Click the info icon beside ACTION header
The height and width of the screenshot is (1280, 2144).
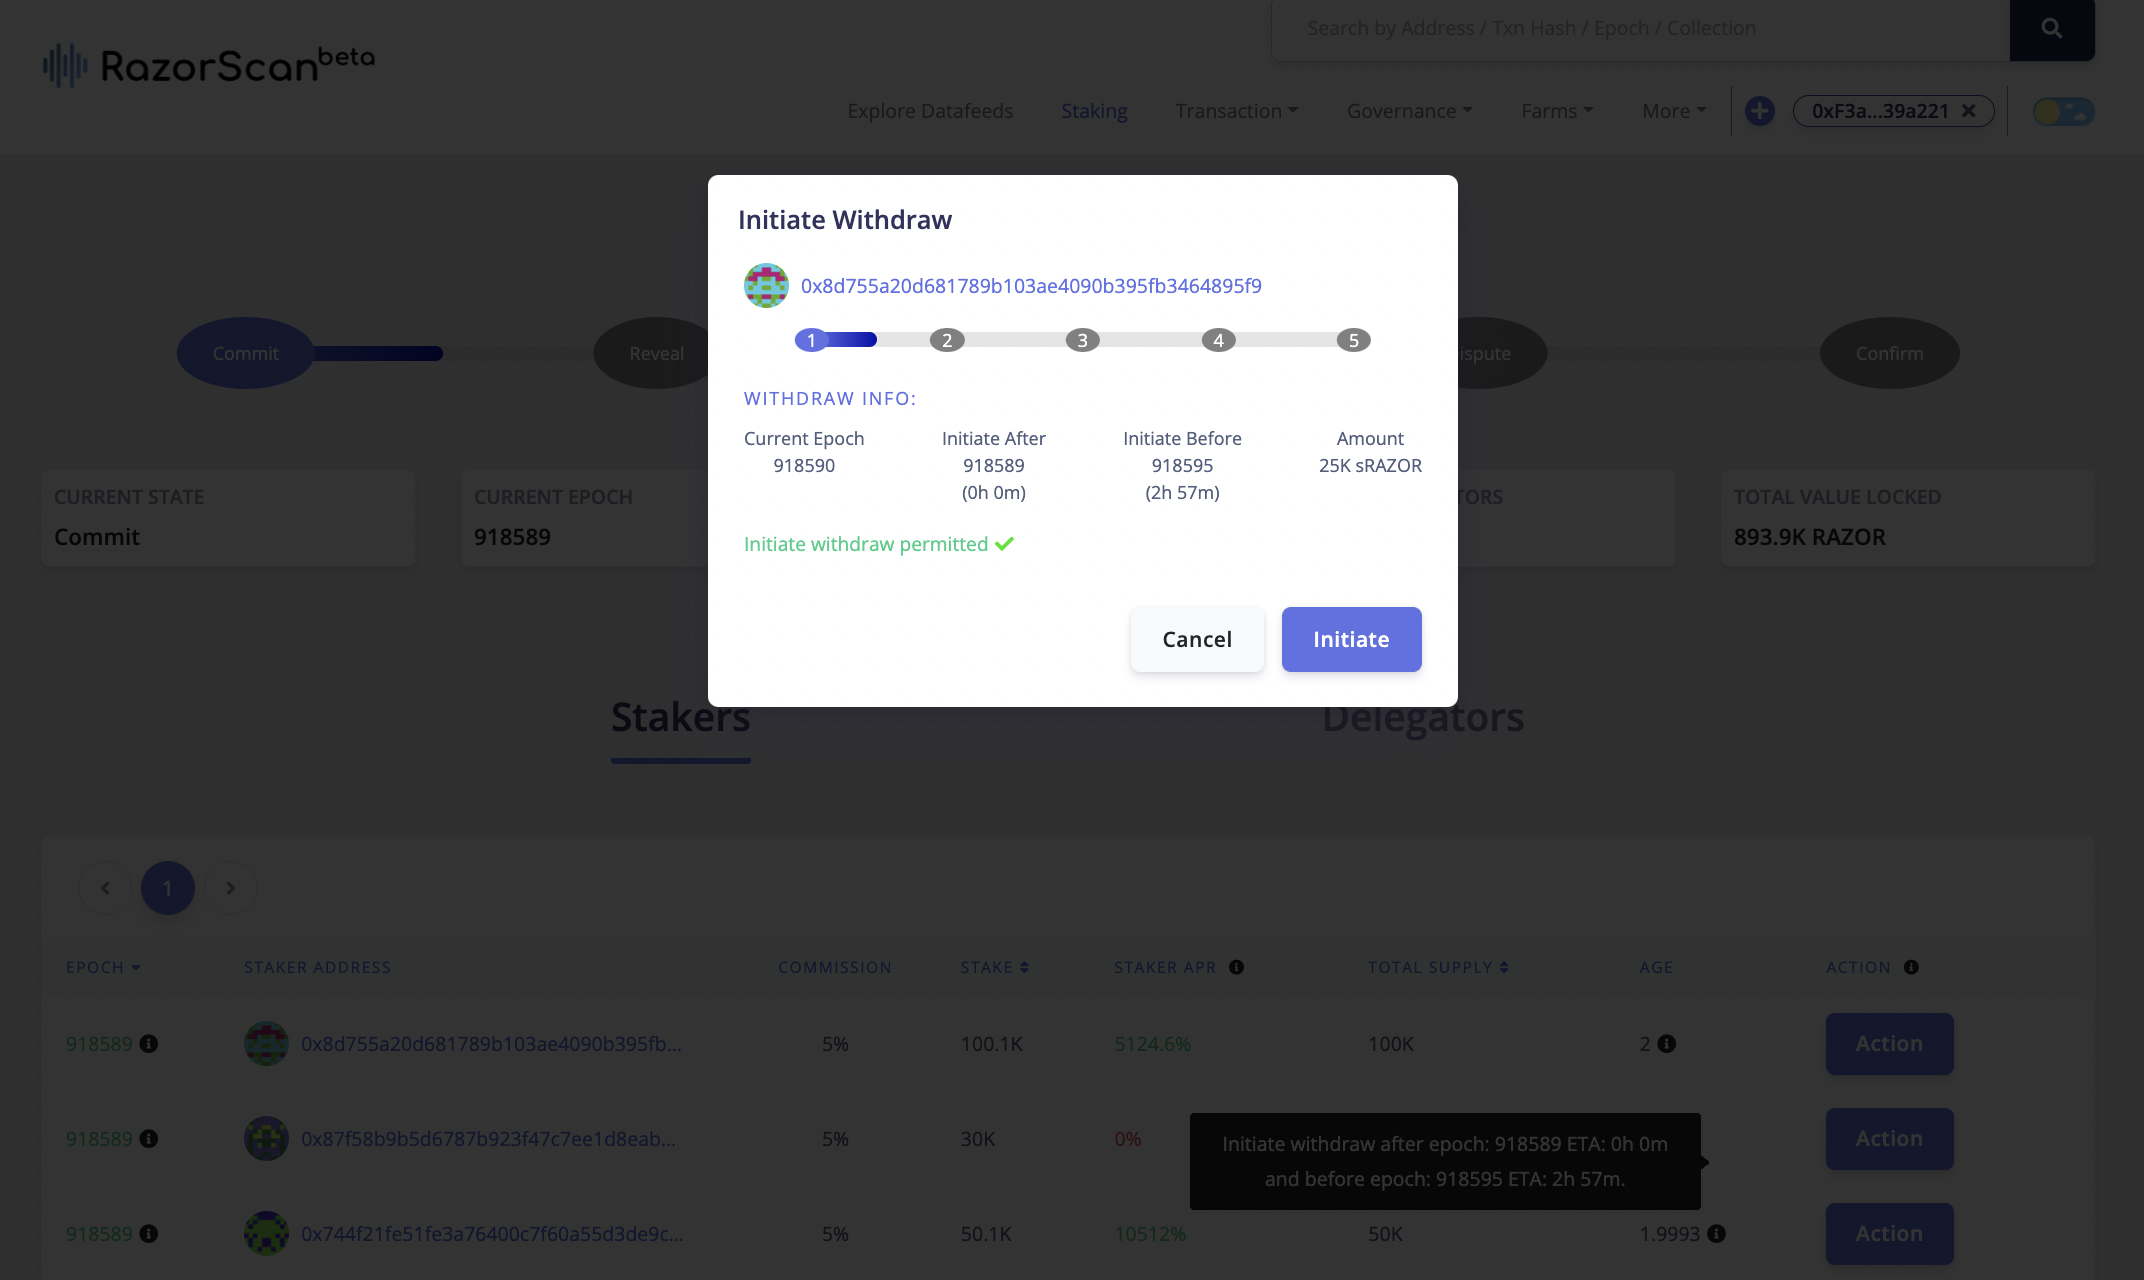tap(1913, 967)
